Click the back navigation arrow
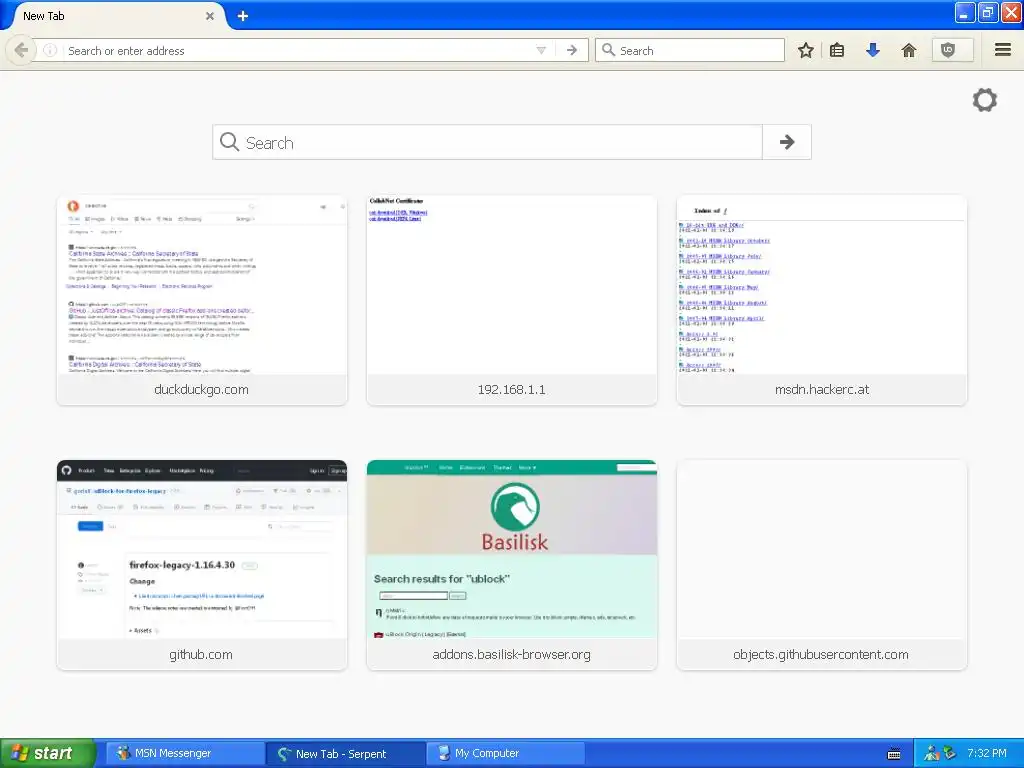The width and height of the screenshot is (1024, 768). click(x=21, y=50)
